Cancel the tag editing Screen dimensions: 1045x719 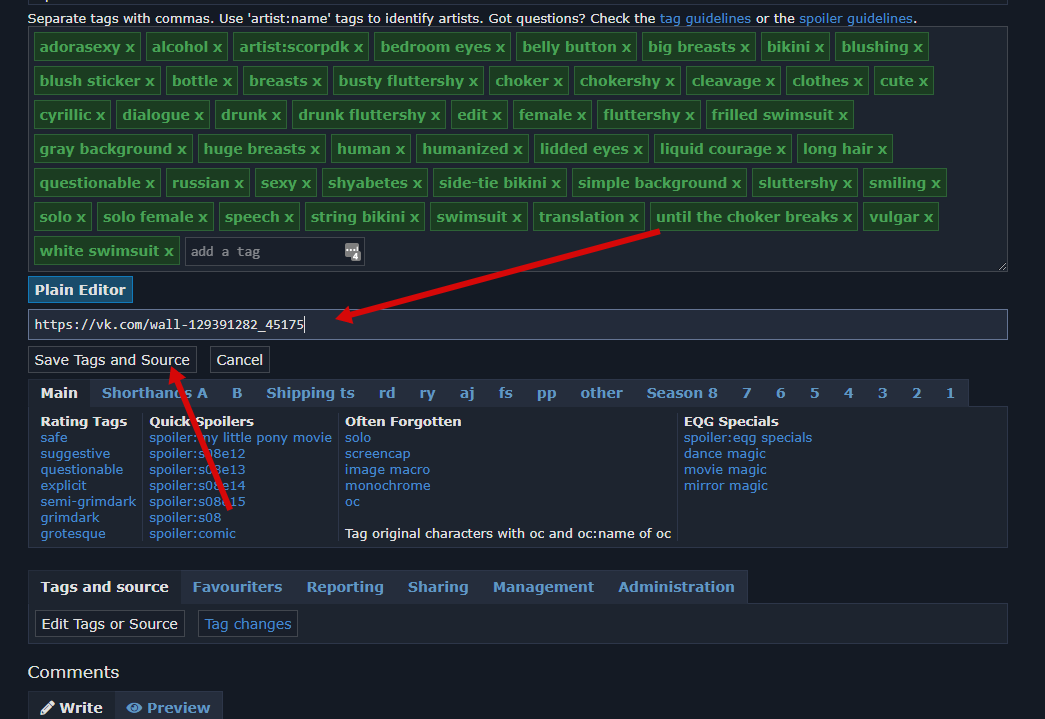click(240, 360)
